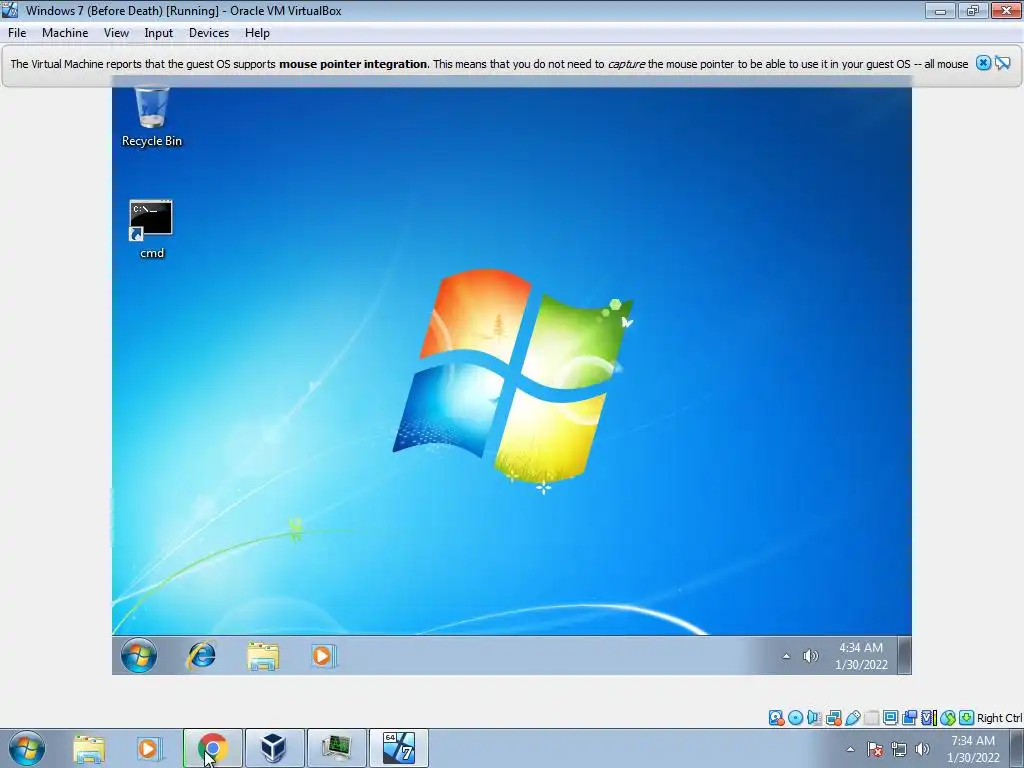The image size is (1024, 768).
Task: Switch to VirtualBox Manager cube icon
Action: (x=274, y=748)
